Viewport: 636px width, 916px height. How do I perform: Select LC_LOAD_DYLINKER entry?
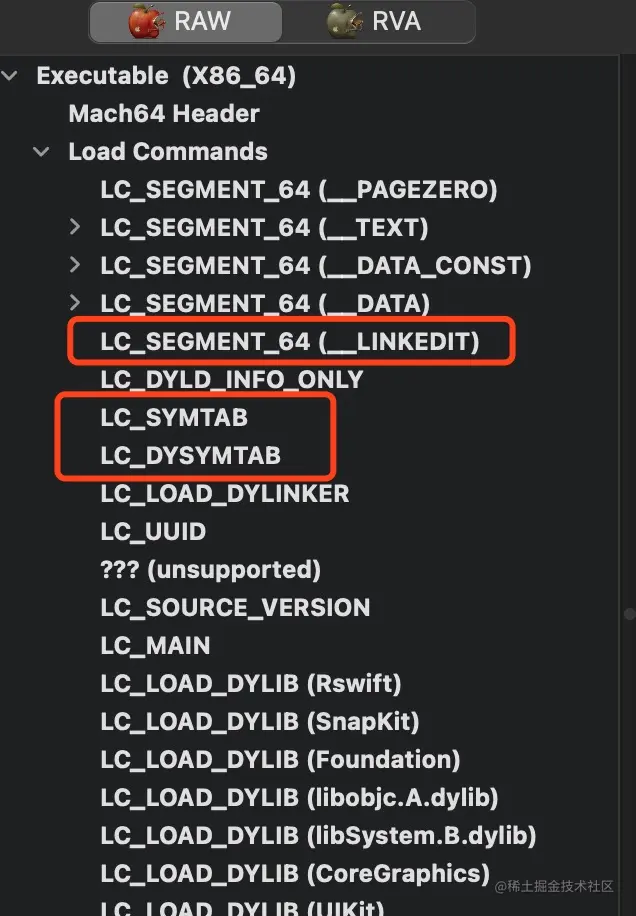(x=225, y=494)
